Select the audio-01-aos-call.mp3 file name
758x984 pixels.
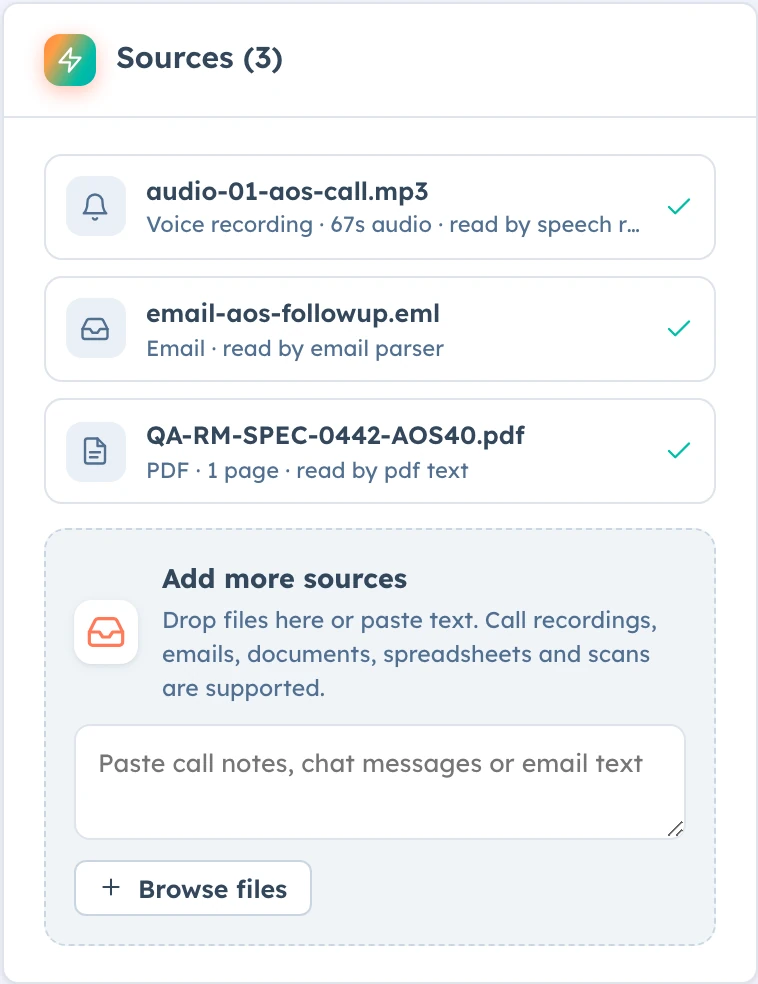(x=287, y=191)
